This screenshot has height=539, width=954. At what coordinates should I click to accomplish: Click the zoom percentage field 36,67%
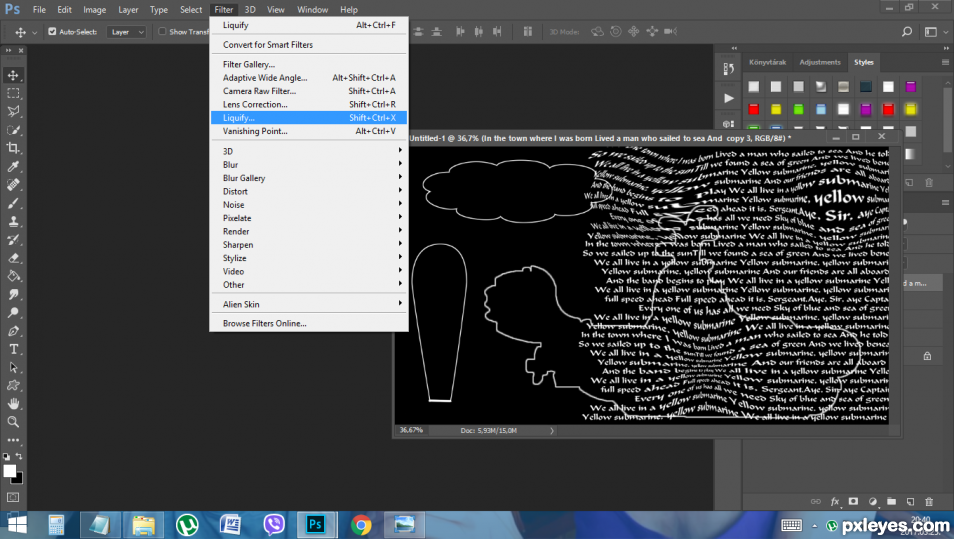tap(411, 430)
